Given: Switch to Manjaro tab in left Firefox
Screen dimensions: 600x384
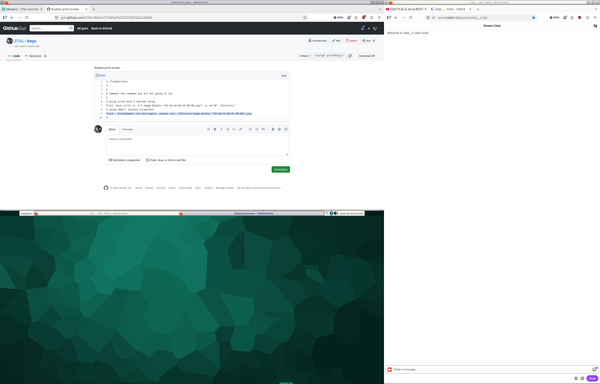Looking at the screenshot, I should point(22,9).
